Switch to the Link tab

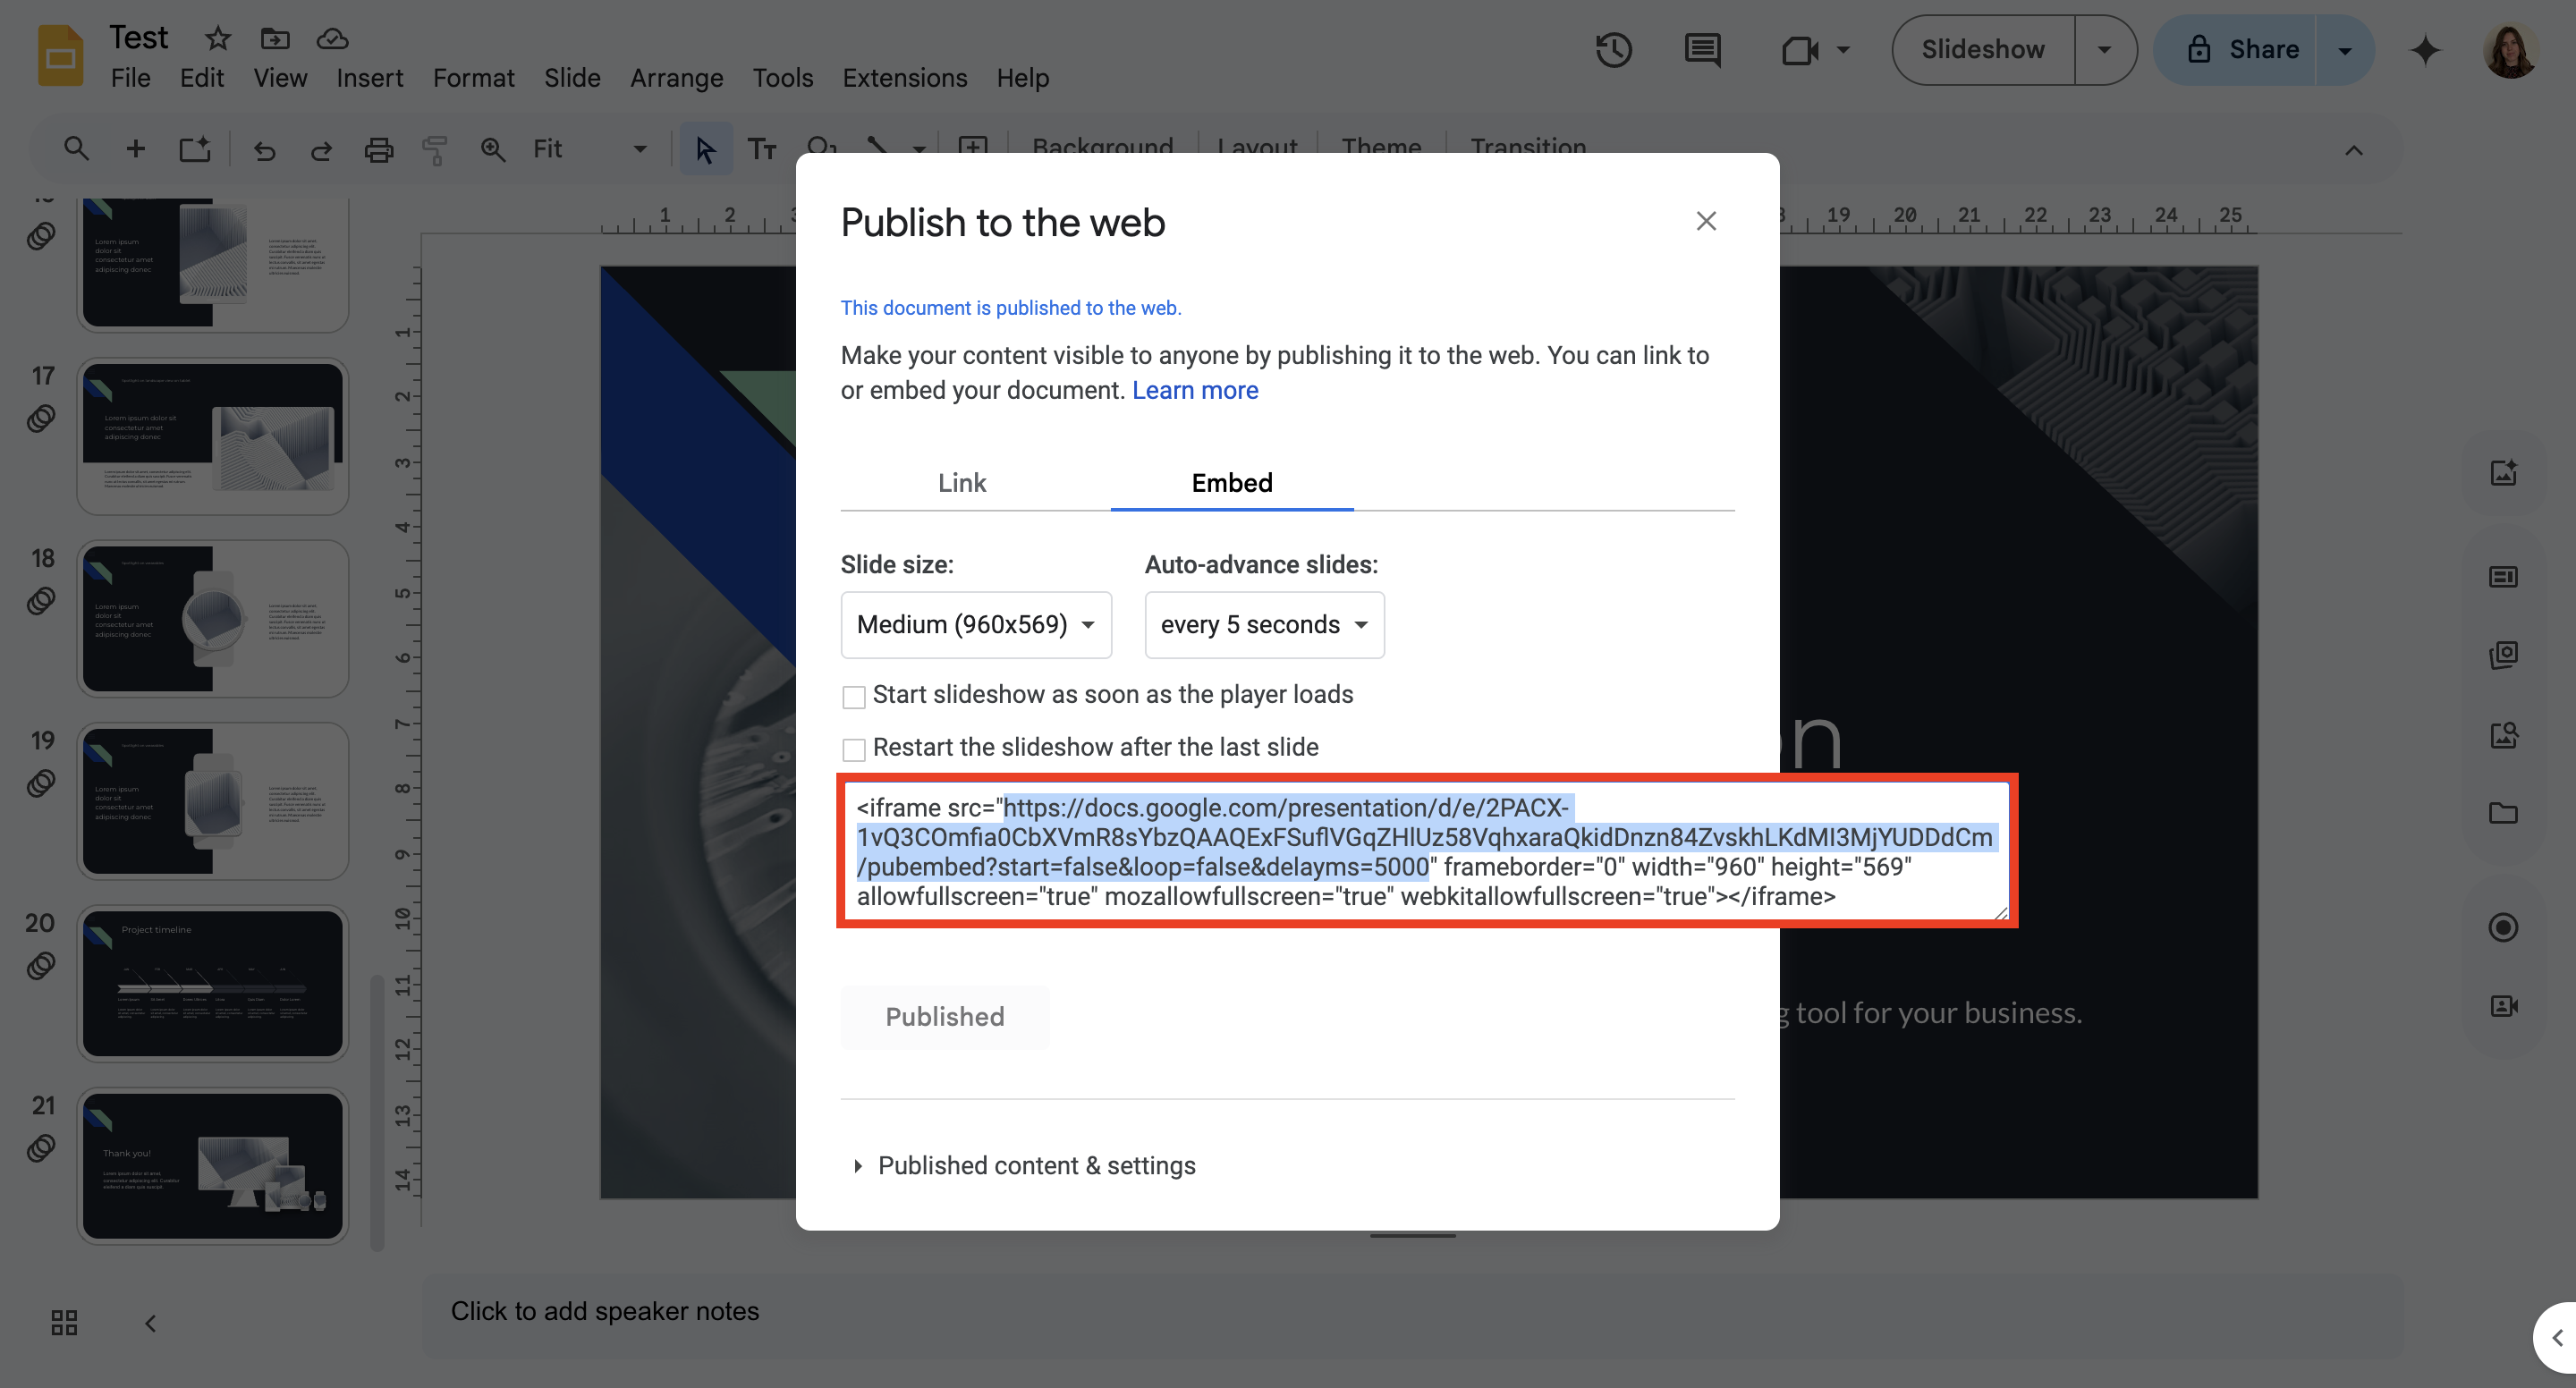pyautogui.click(x=961, y=483)
